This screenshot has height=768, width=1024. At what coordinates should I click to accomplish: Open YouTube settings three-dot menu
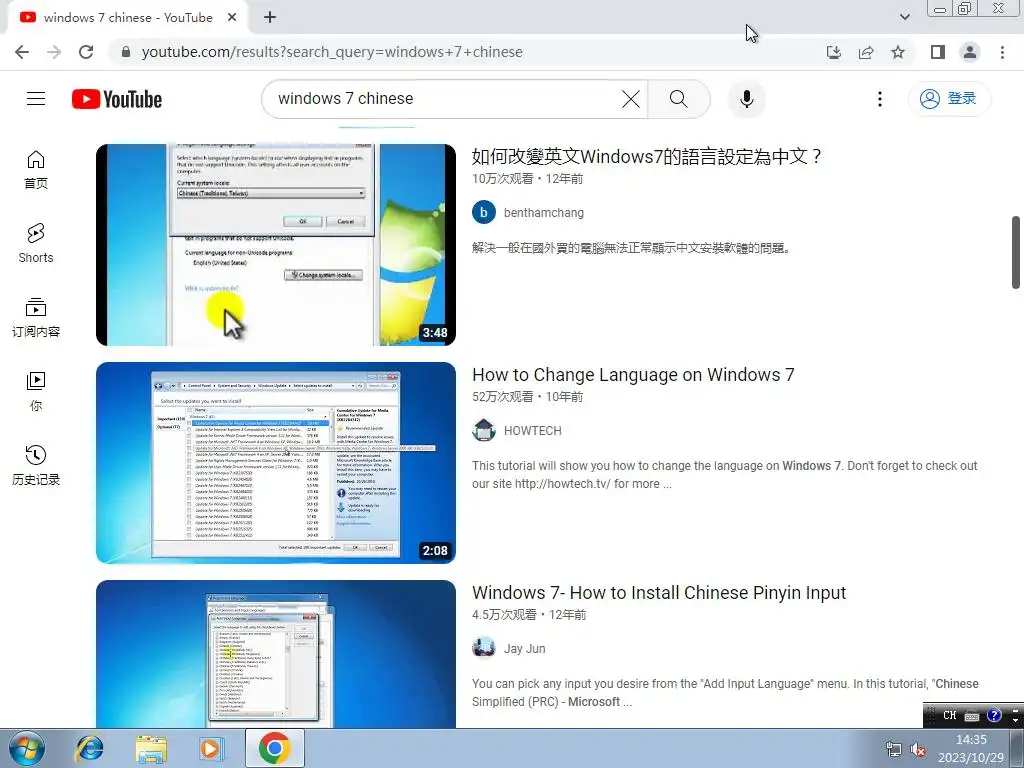coord(880,99)
